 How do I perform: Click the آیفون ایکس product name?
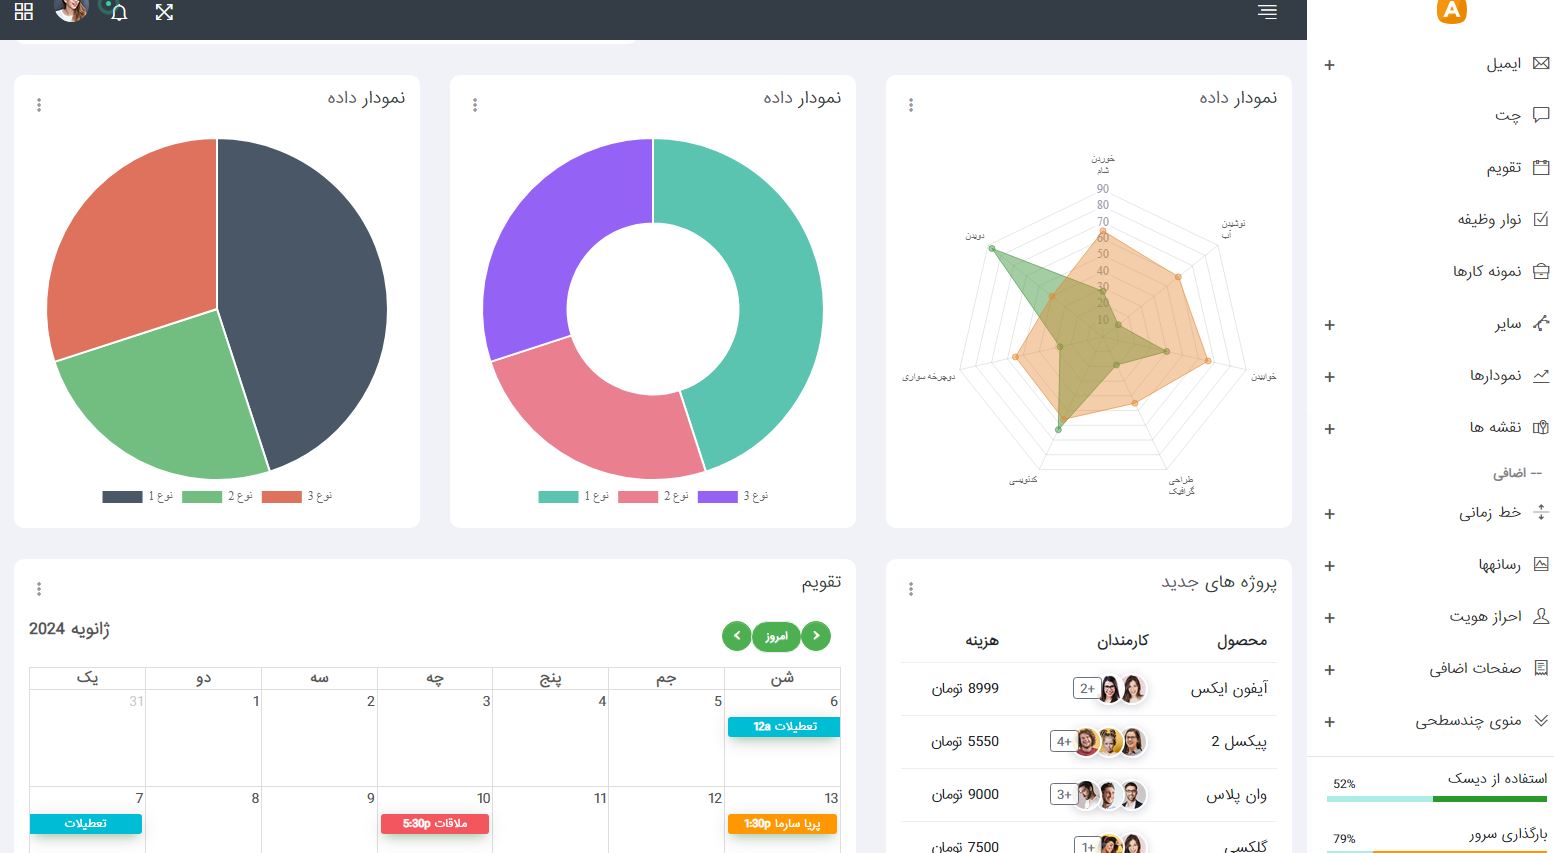coord(1228,688)
